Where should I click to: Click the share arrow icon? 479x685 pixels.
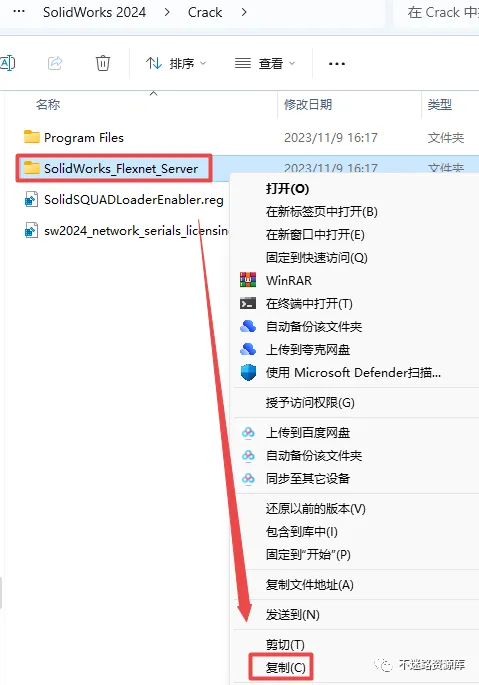55,63
